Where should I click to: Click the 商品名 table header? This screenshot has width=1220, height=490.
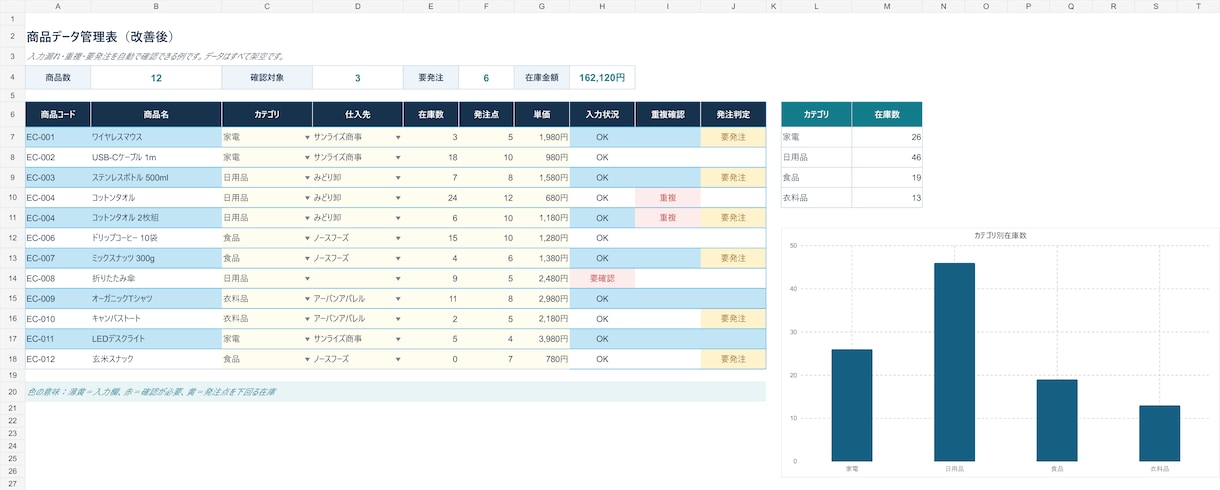point(156,114)
